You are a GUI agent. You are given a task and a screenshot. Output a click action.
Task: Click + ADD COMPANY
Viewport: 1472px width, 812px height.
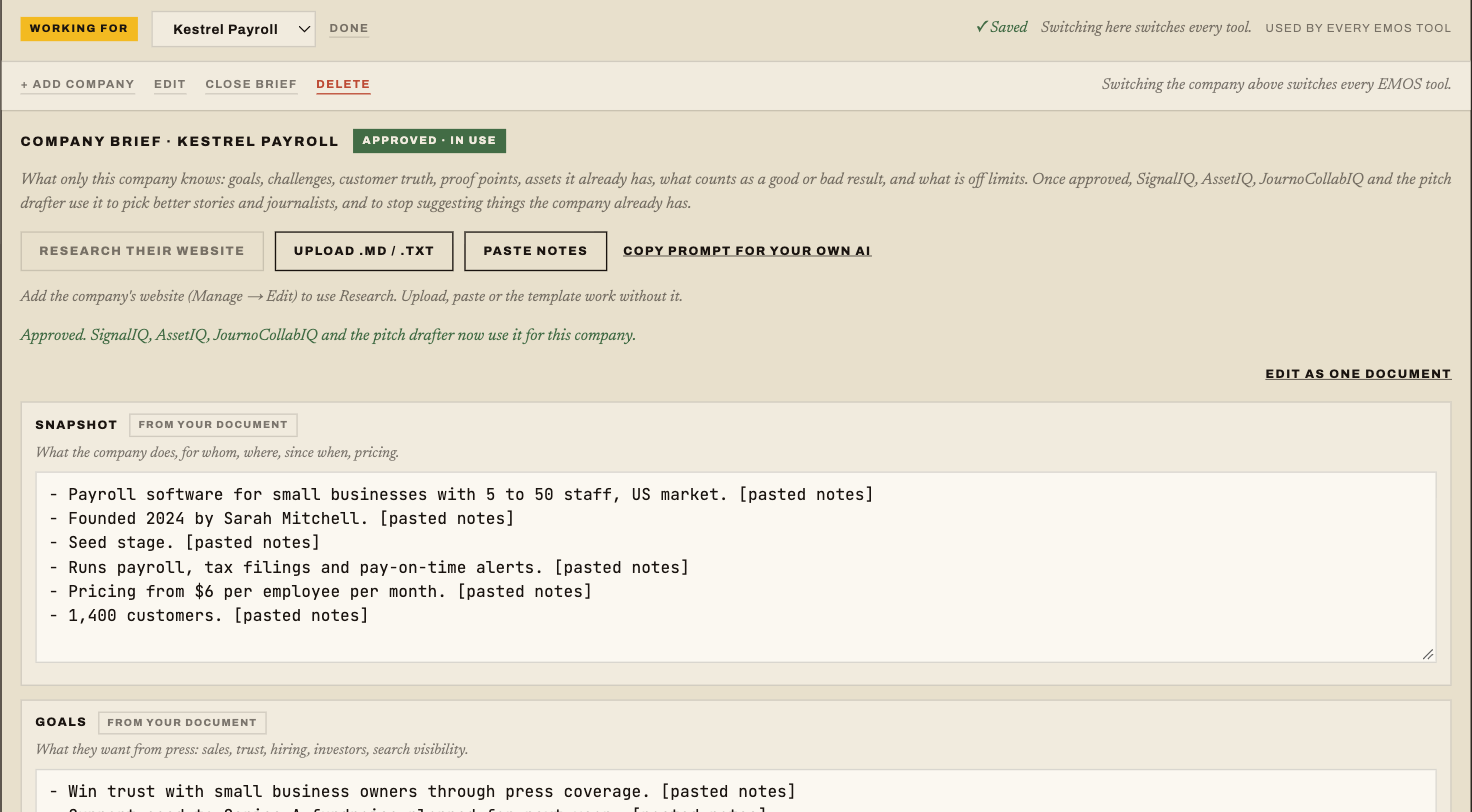[78, 84]
